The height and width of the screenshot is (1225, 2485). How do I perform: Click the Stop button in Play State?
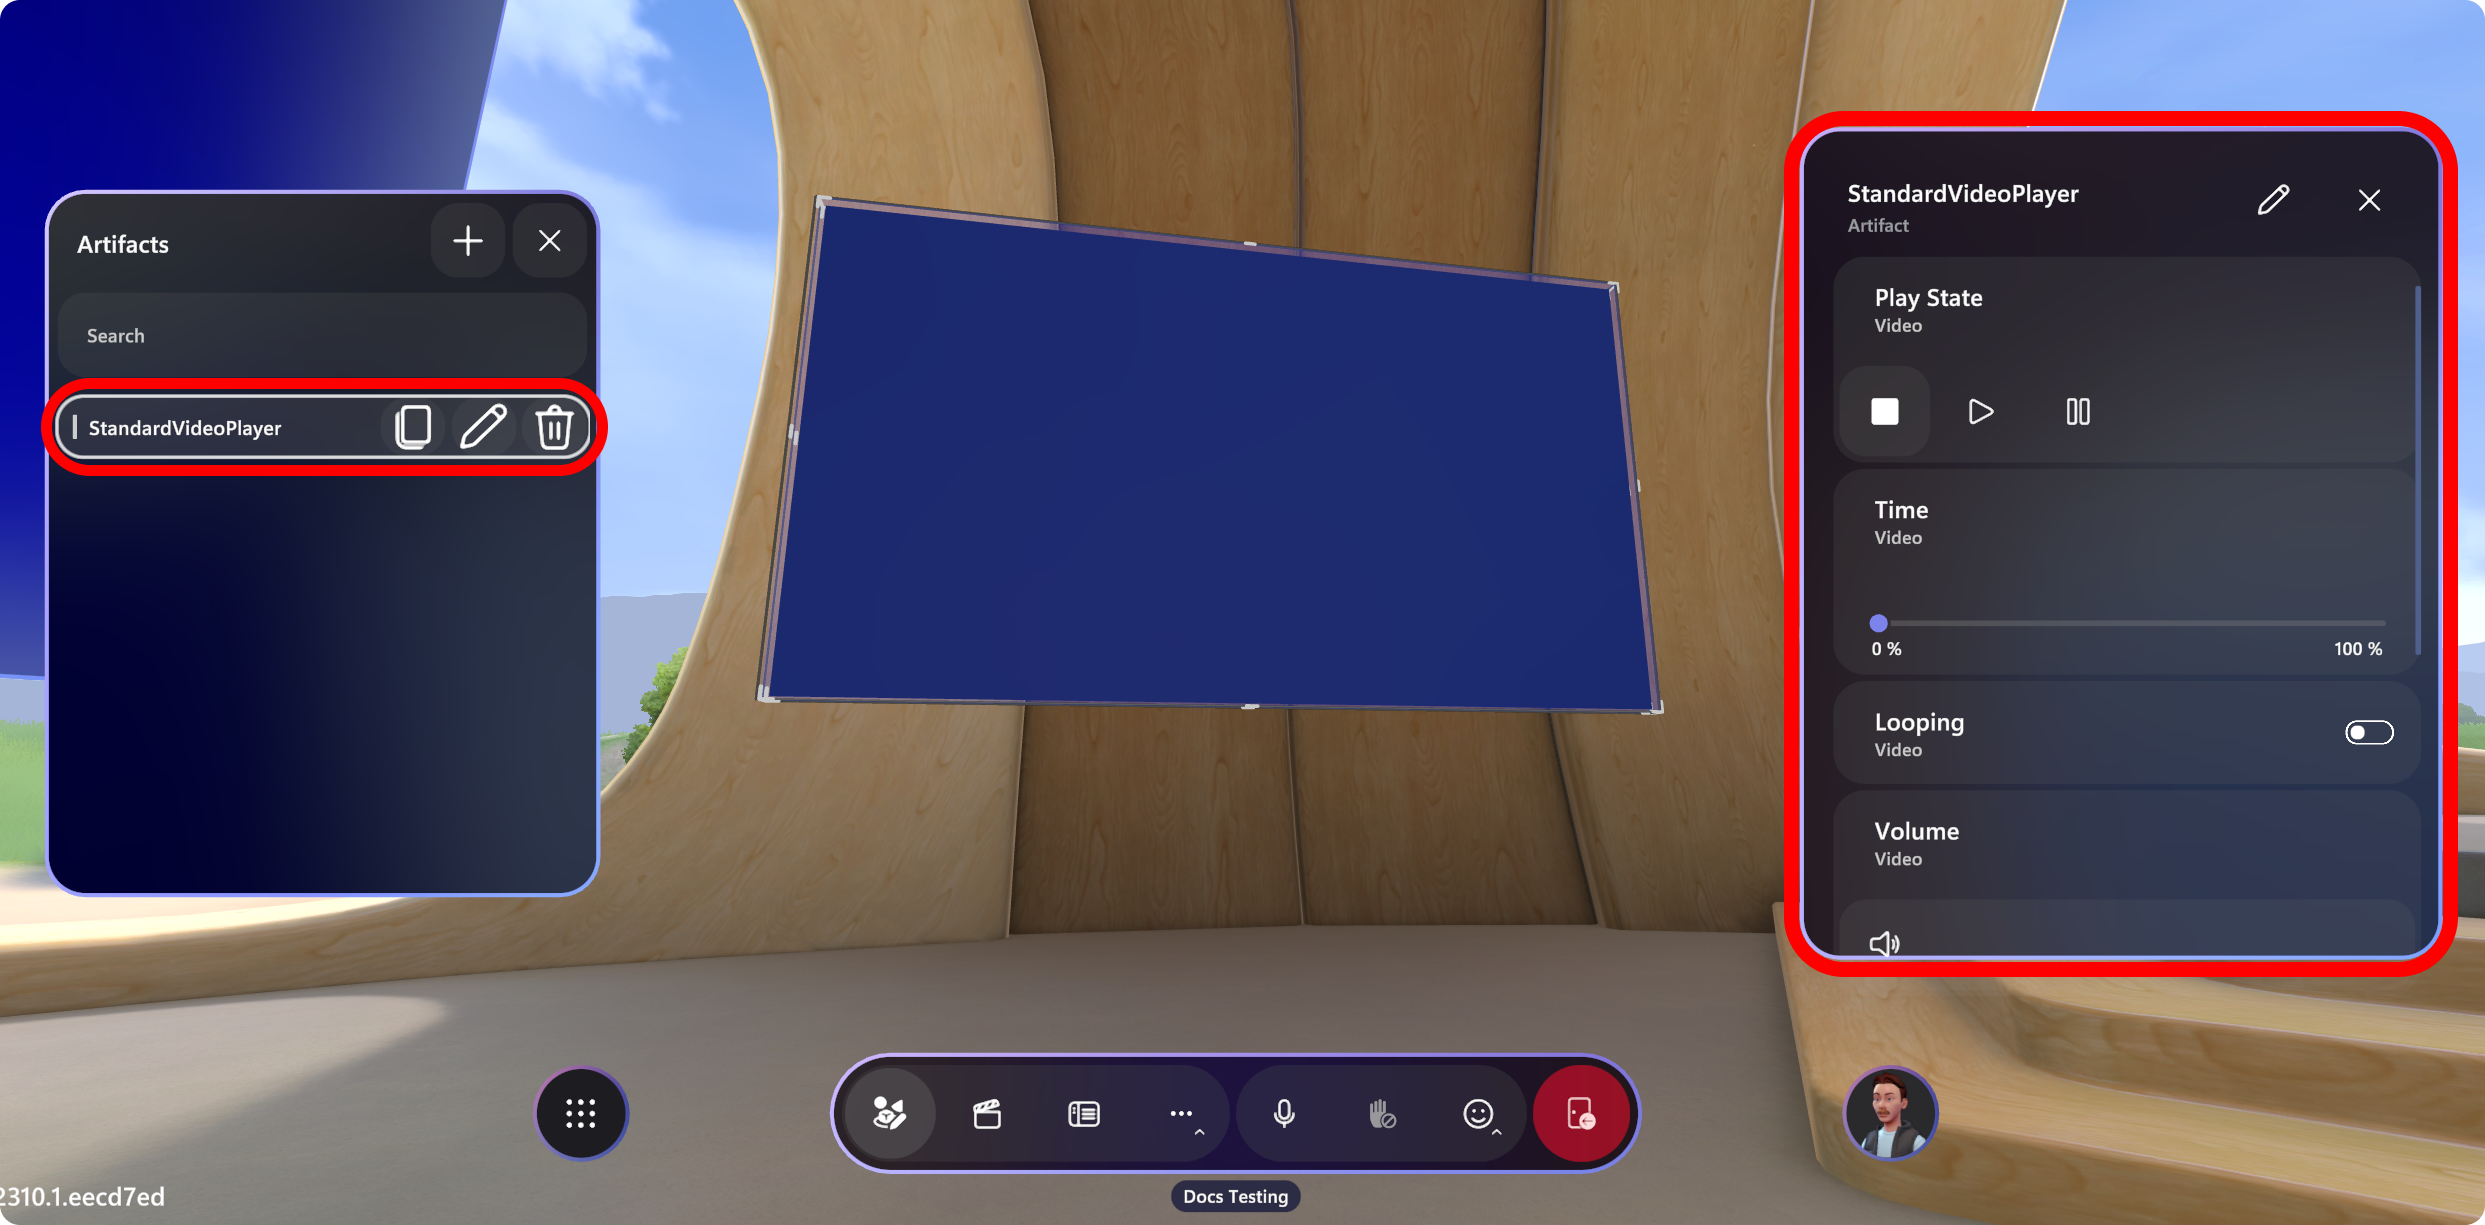tap(1884, 412)
